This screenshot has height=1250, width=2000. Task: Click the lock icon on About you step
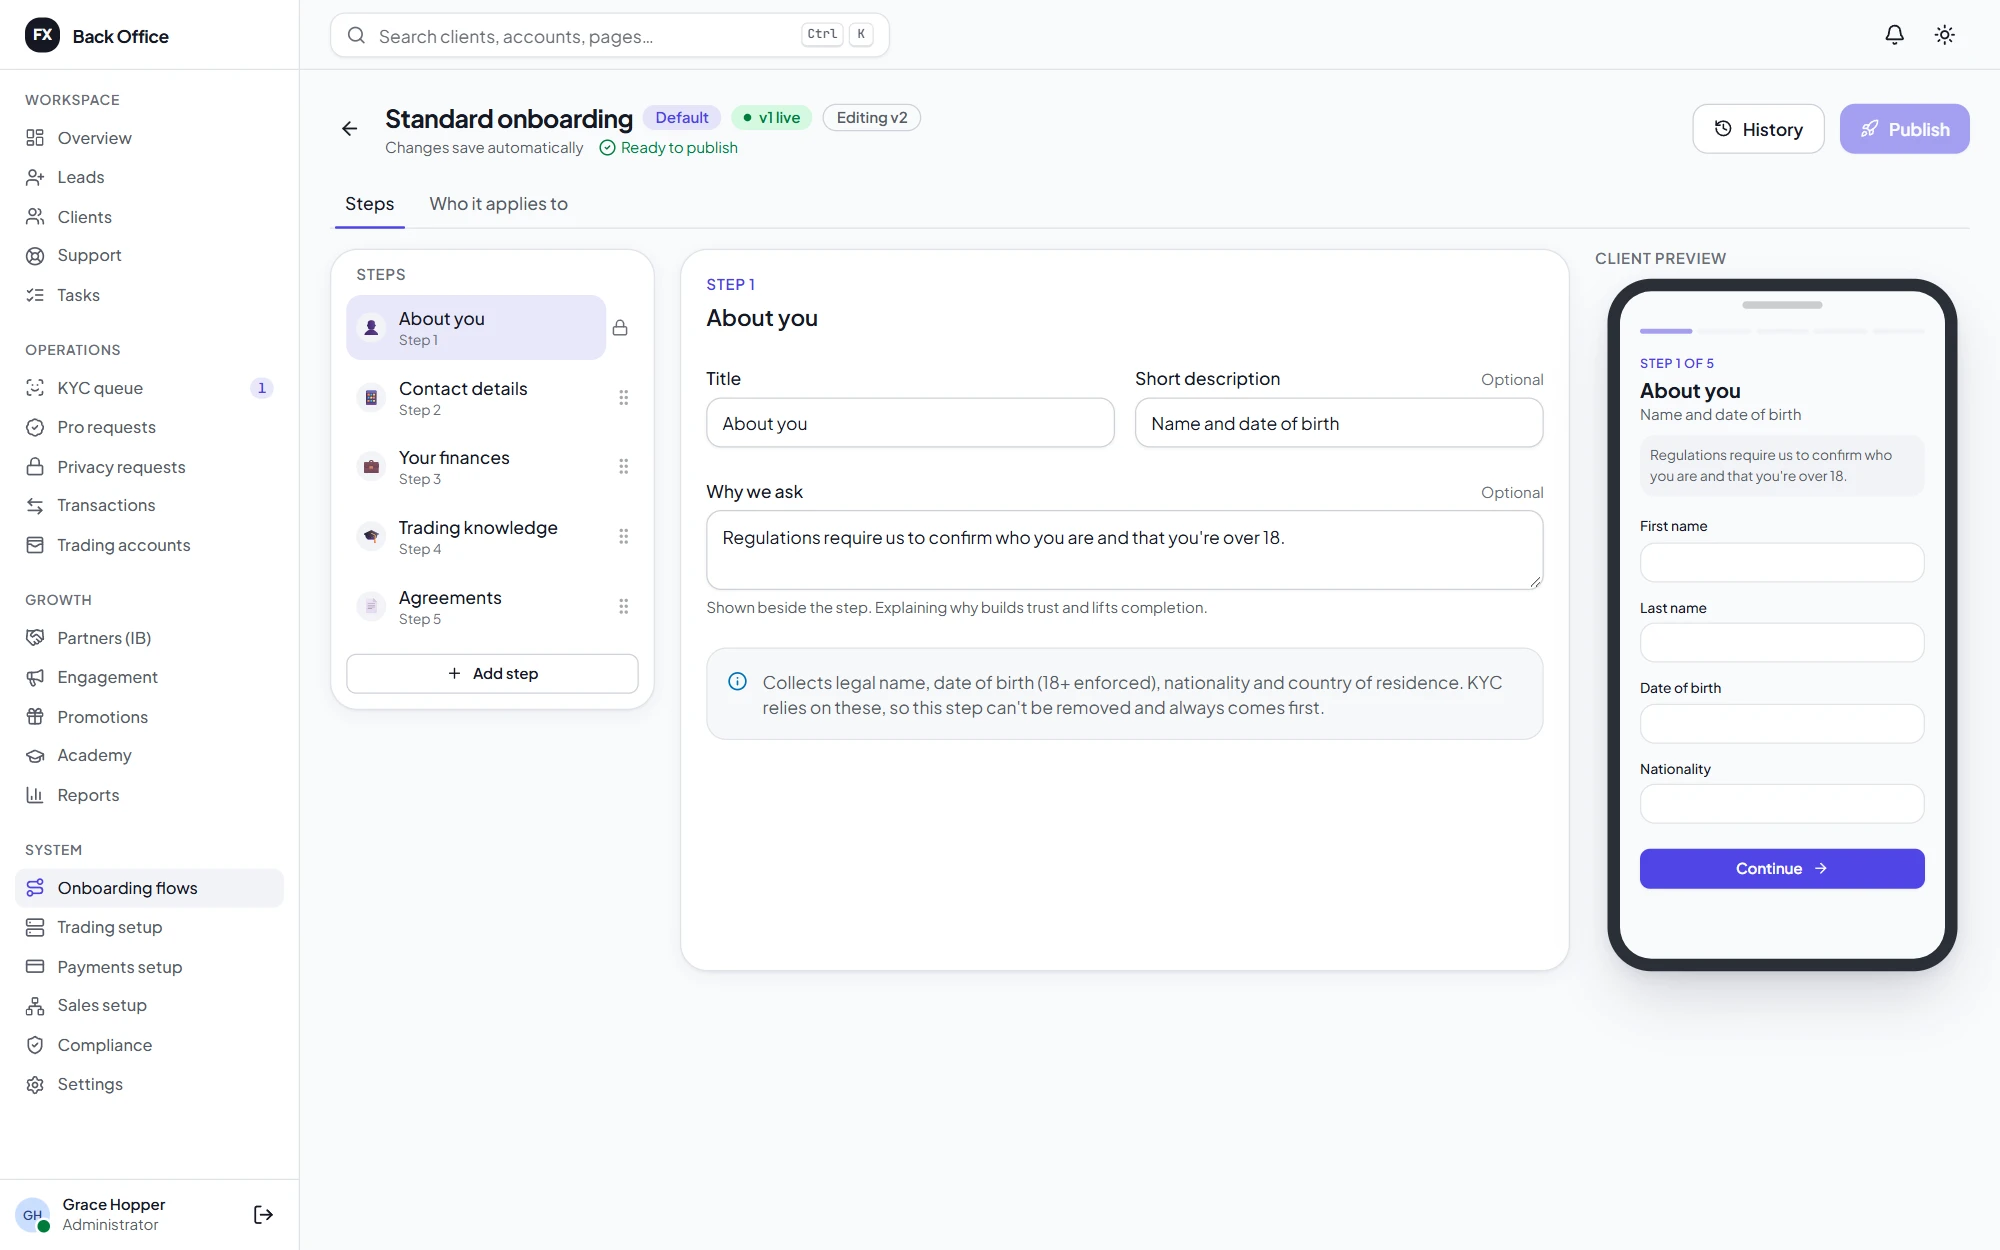(620, 328)
